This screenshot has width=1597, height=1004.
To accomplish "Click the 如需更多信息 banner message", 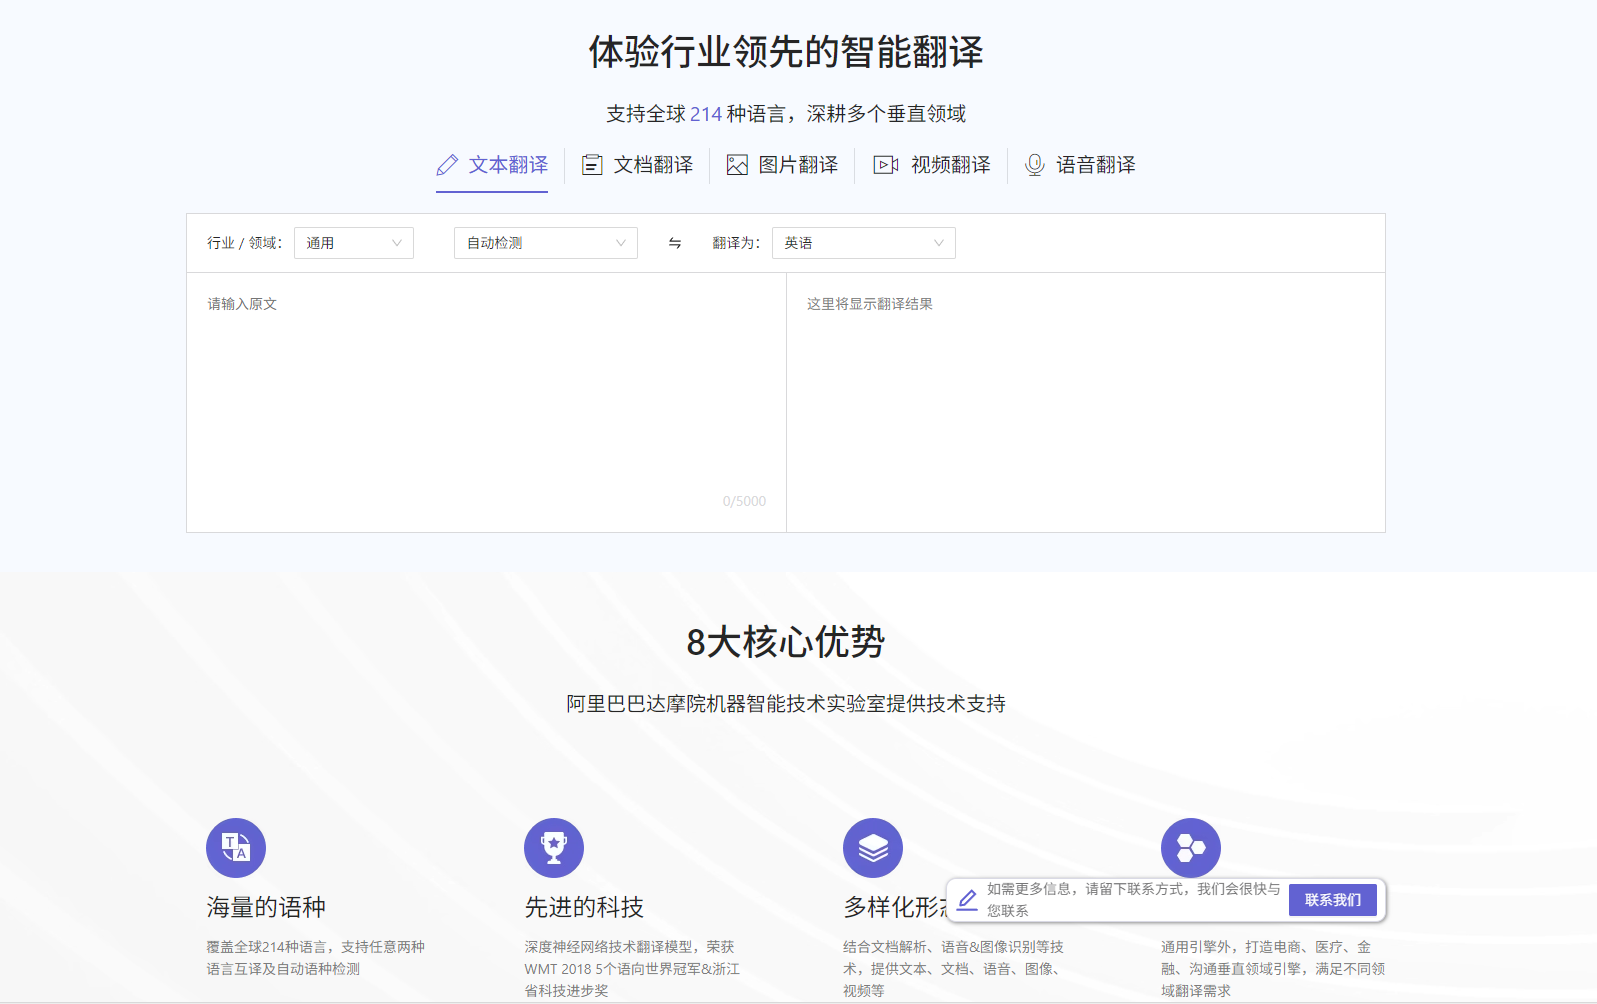I will click(x=1133, y=900).
